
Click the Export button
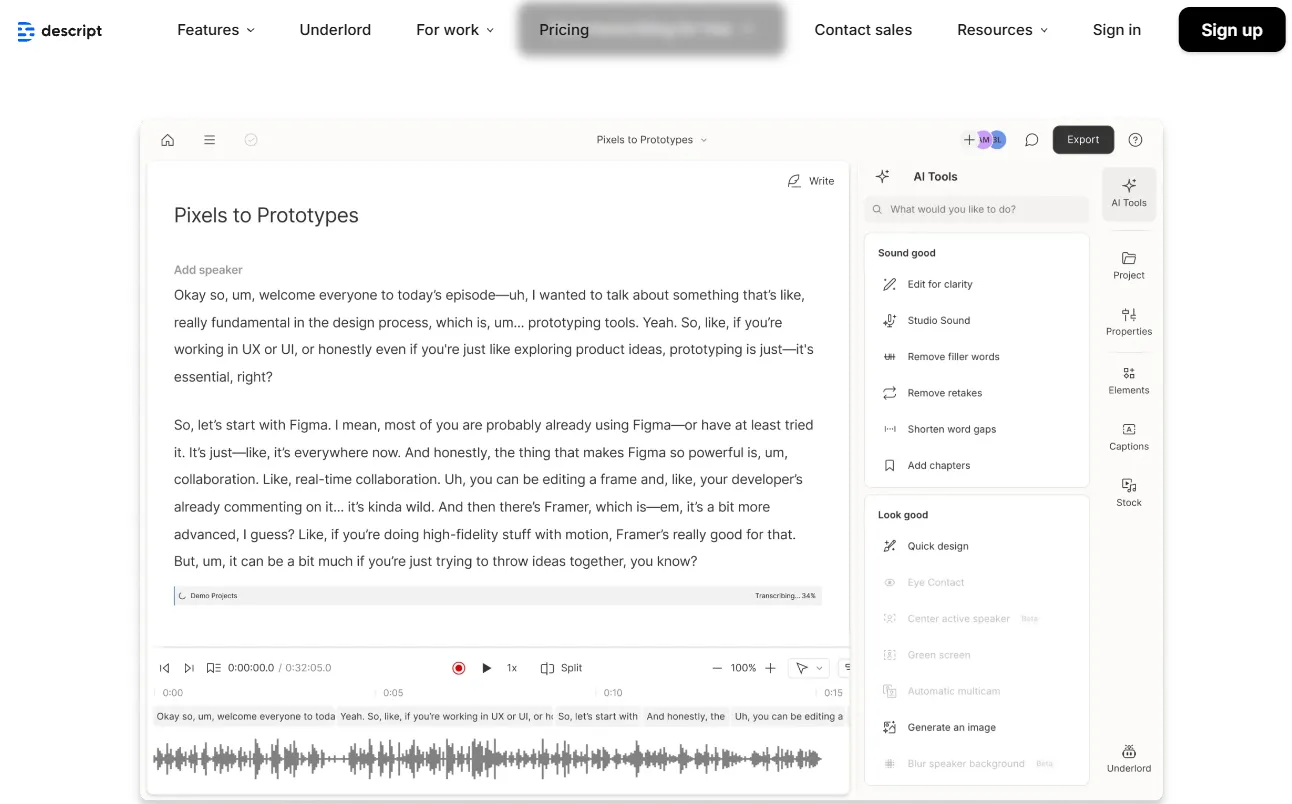coord(1083,140)
